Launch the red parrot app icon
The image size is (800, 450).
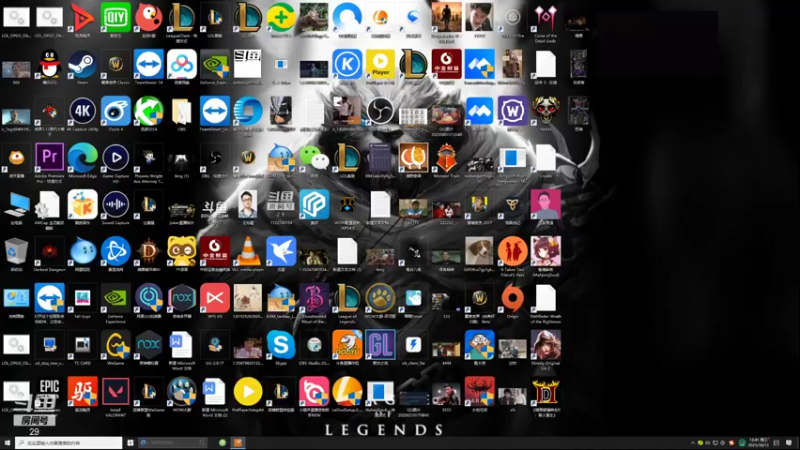tap(148, 17)
